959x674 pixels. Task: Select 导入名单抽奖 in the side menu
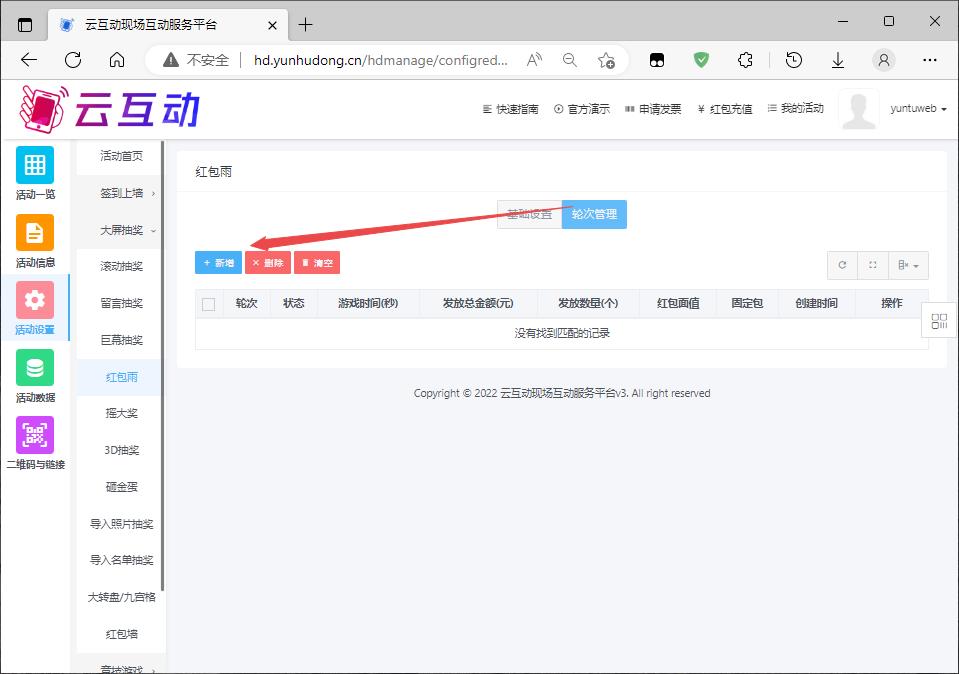pyautogui.click(x=120, y=560)
